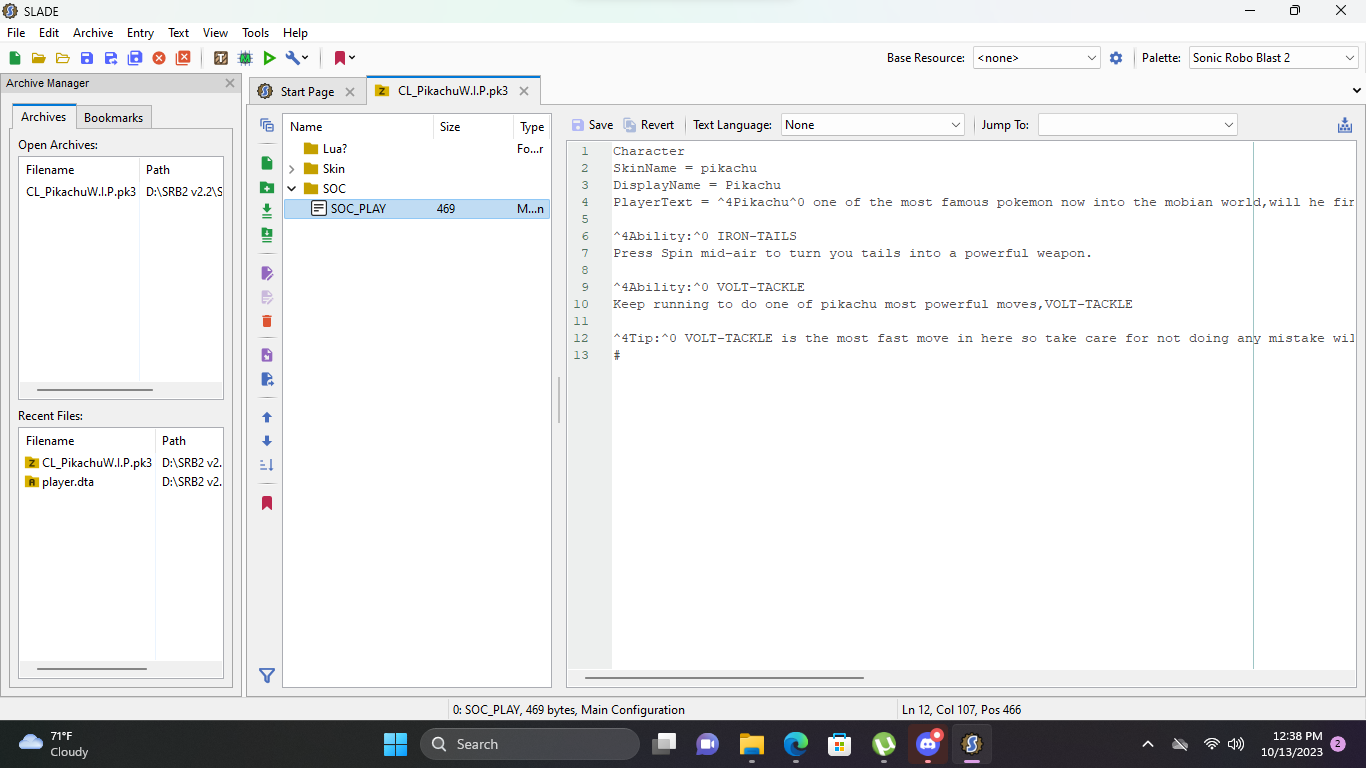Move the entry up
The height and width of the screenshot is (768, 1366).
[x=266, y=417]
